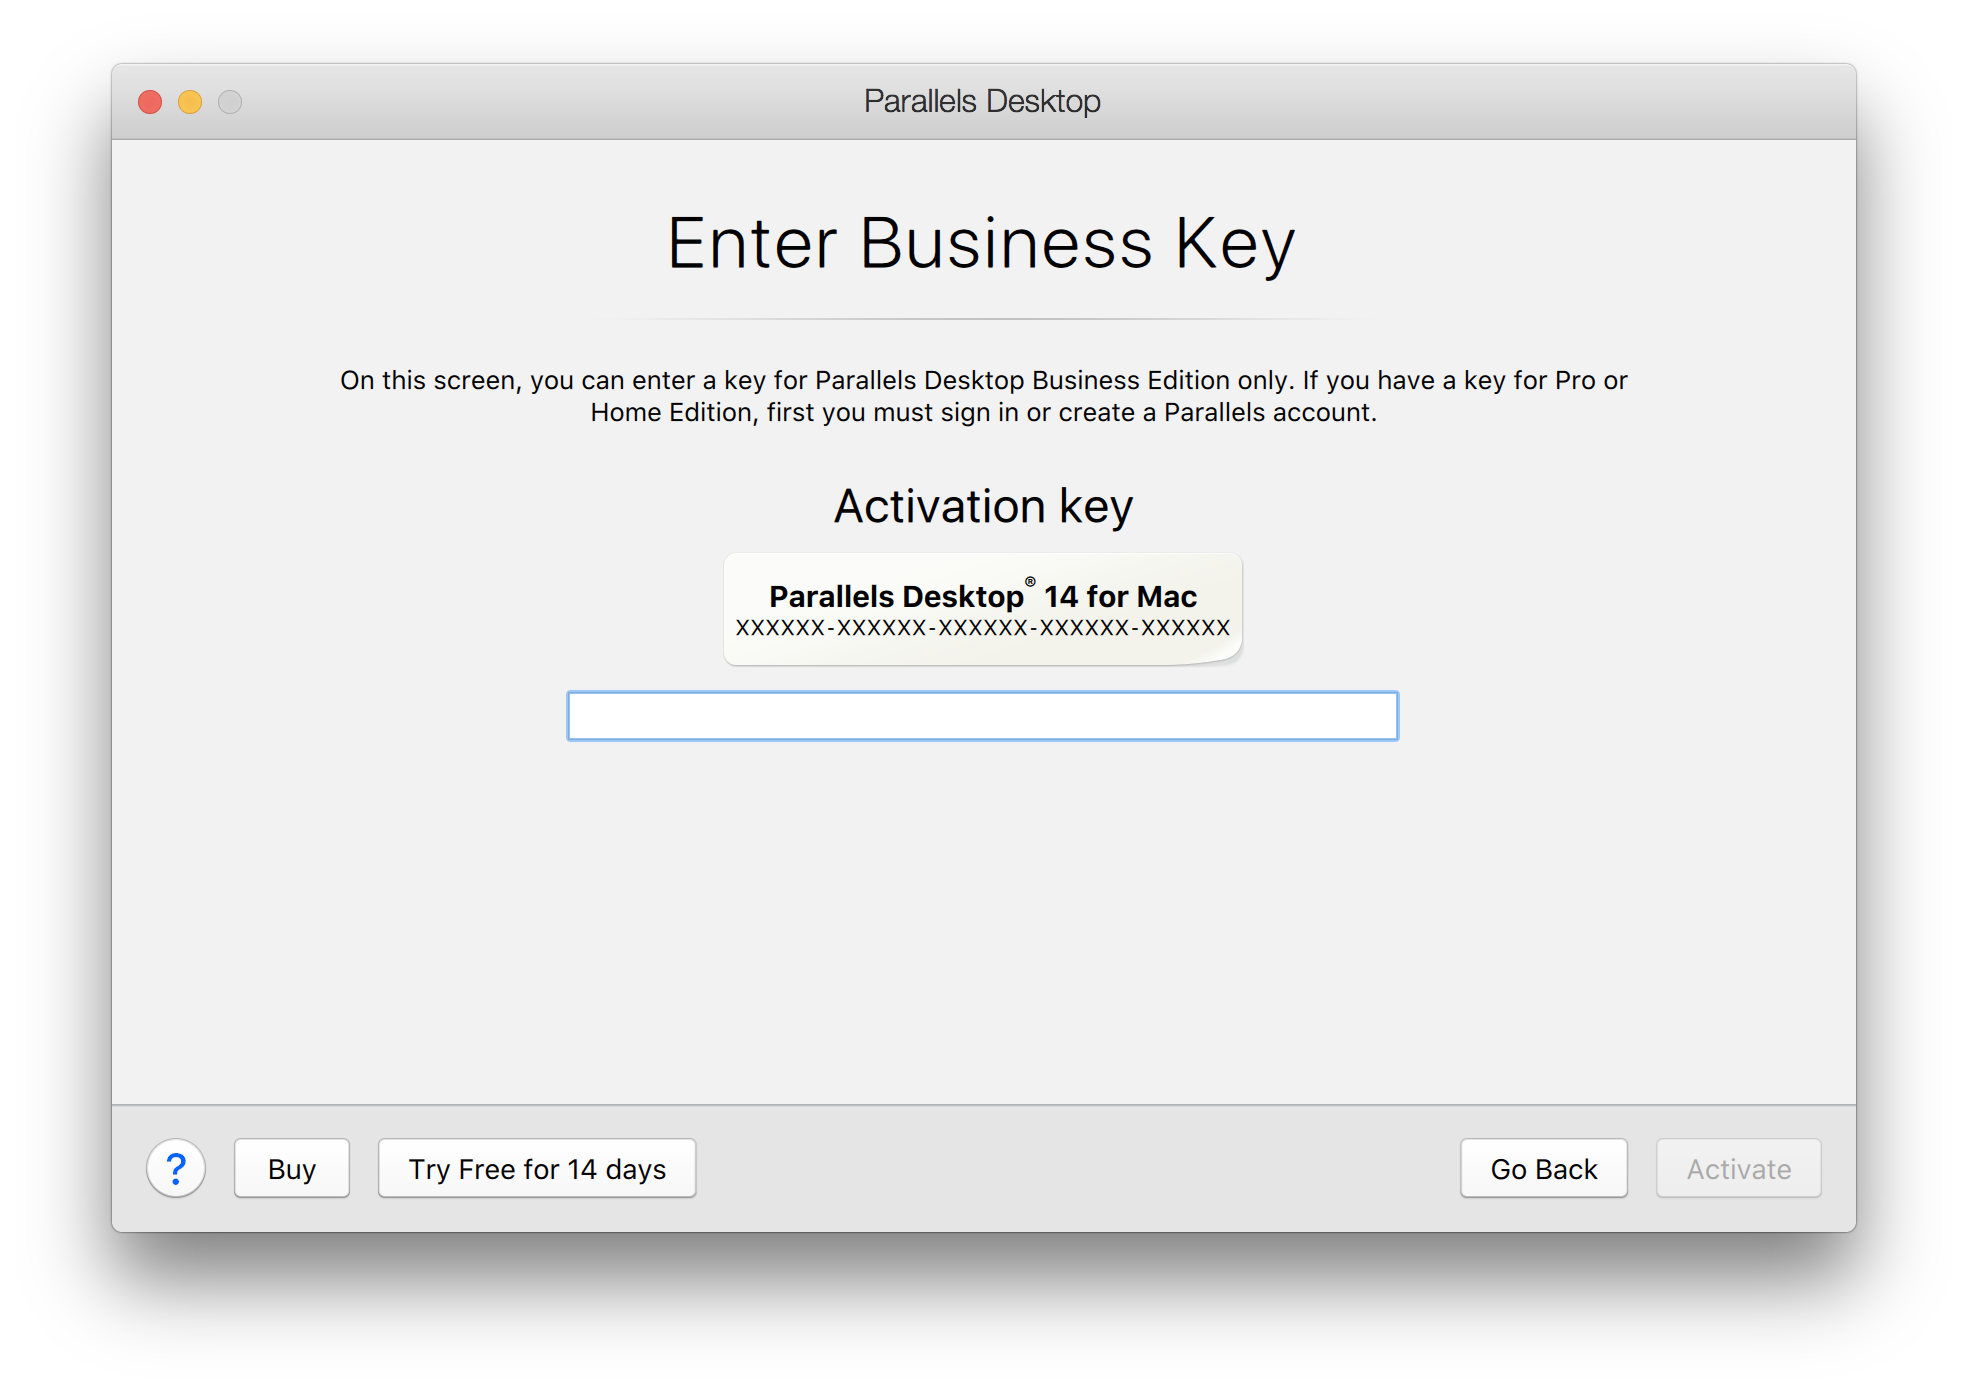The height and width of the screenshot is (1392, 1968).
Task: Open help with the question mark icon
Action: [176, 1168]
